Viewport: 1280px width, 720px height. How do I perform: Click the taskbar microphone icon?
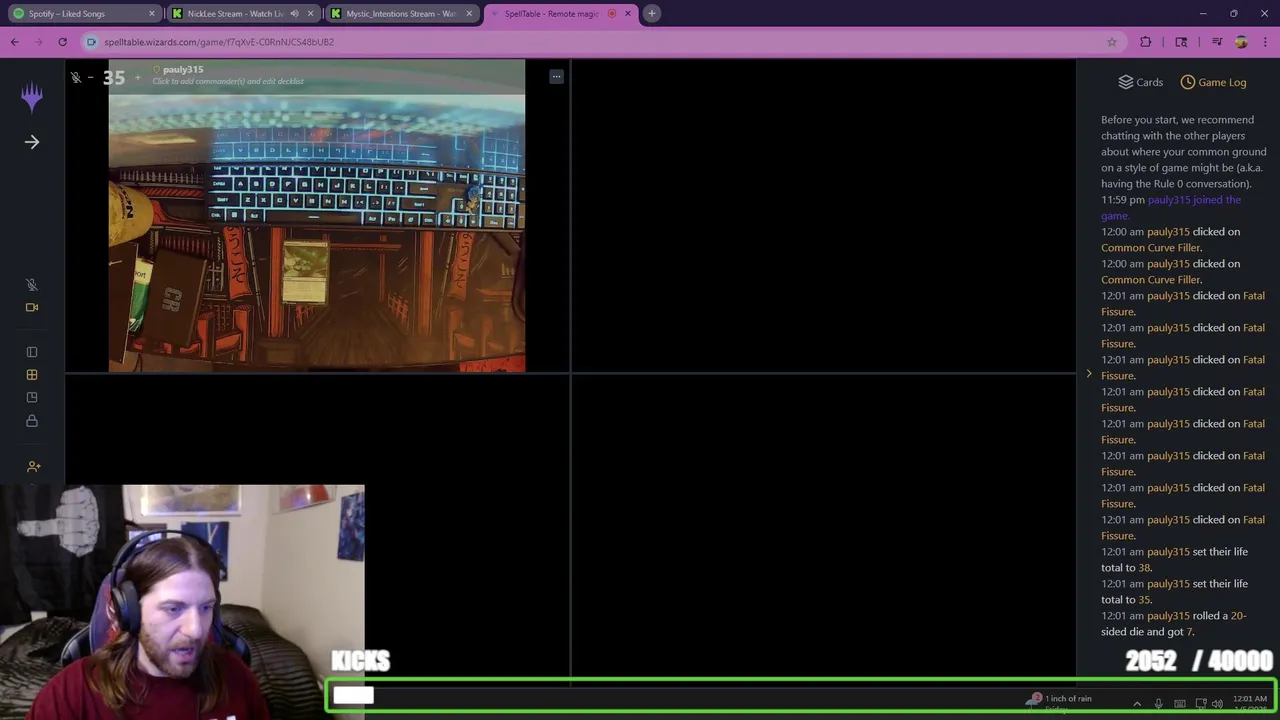pos(1159,704)
